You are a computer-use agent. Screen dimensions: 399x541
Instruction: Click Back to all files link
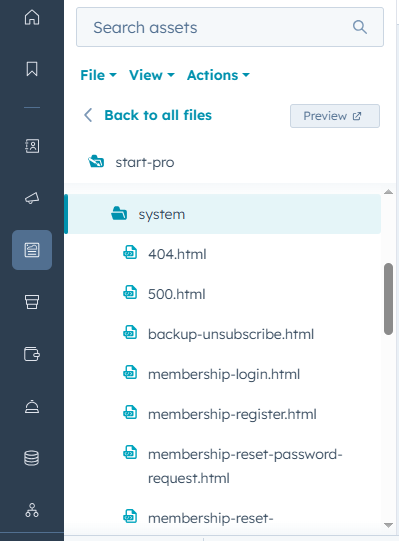[x=158, y=115]
